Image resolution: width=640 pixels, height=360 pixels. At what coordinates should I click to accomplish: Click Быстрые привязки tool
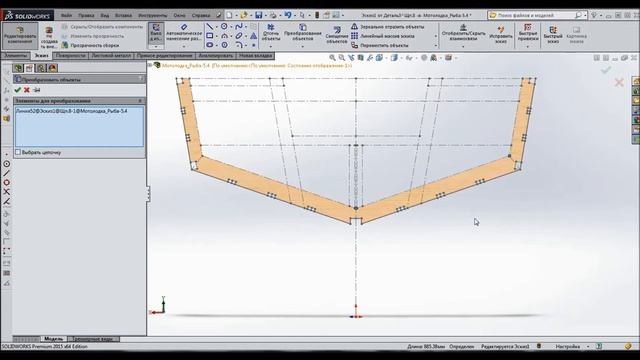tap(527, 32)
